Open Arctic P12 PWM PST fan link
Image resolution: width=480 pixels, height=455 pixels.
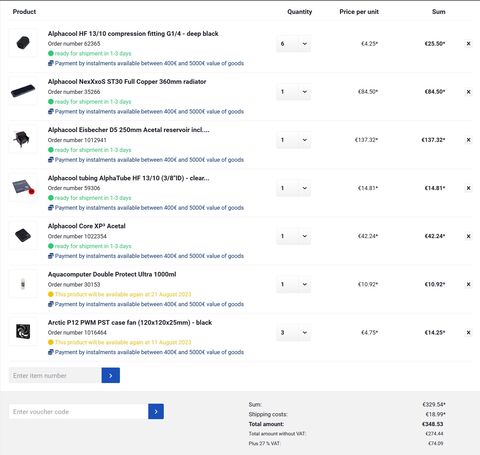[x=130, y=322]
